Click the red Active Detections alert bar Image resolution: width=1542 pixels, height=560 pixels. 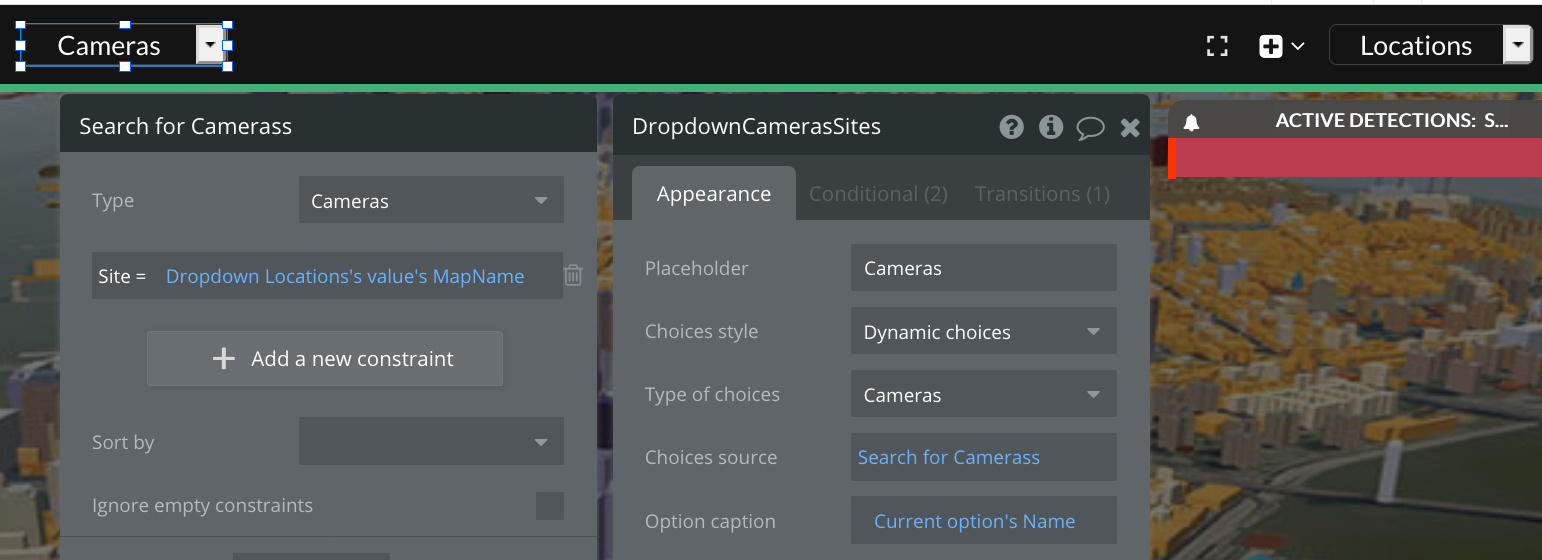(x=1356, y=158)
